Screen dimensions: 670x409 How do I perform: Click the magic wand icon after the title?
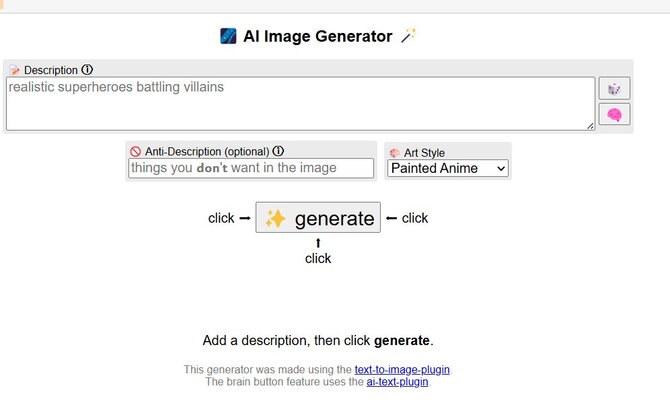pos(407,37)
